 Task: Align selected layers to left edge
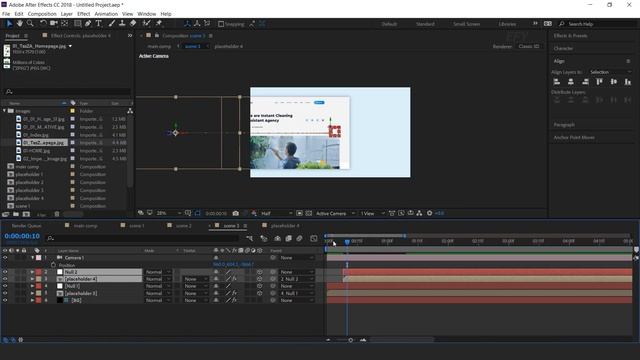click(557, 82)
